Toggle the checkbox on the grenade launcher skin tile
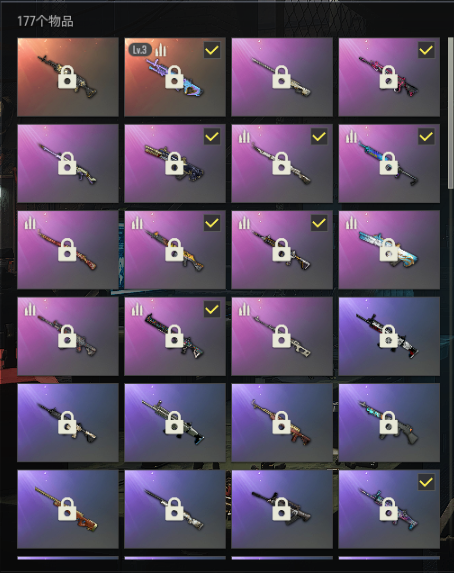 pyautogui.click(x=212, y=137)
